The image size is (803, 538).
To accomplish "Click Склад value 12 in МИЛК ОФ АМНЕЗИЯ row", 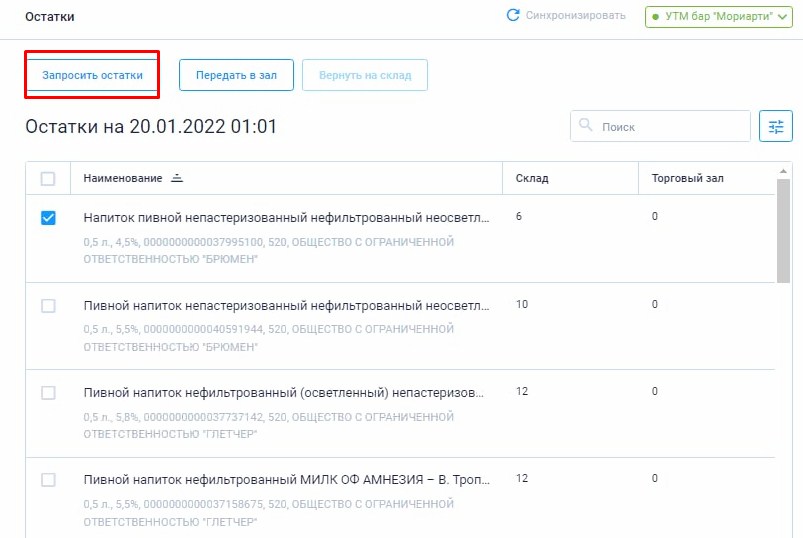I will pyautogui.click(x=522, y=478).
